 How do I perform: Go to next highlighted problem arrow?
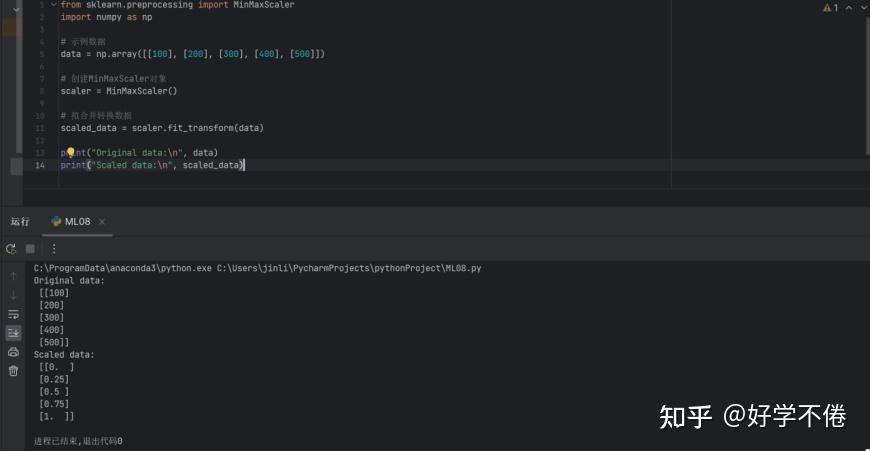point(864,8)
